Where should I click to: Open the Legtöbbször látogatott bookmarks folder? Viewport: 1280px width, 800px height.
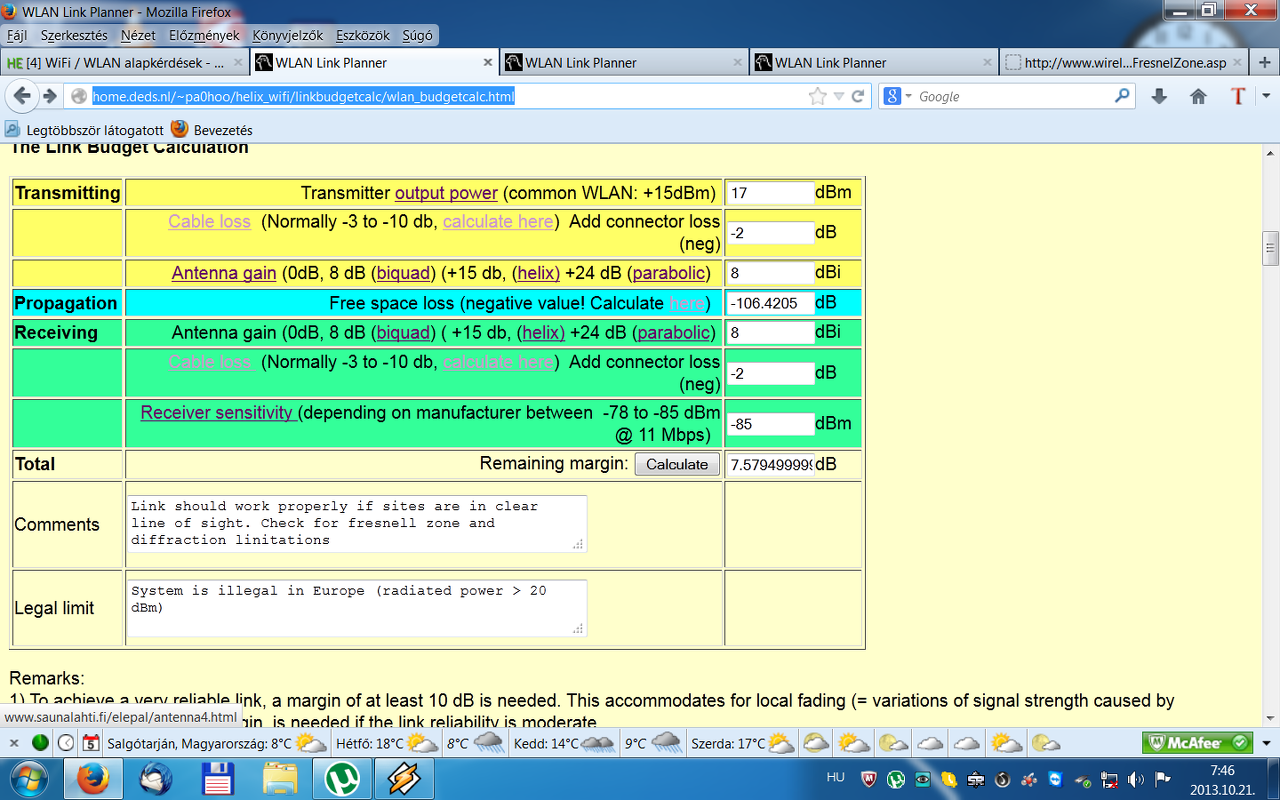pos(84,130)
